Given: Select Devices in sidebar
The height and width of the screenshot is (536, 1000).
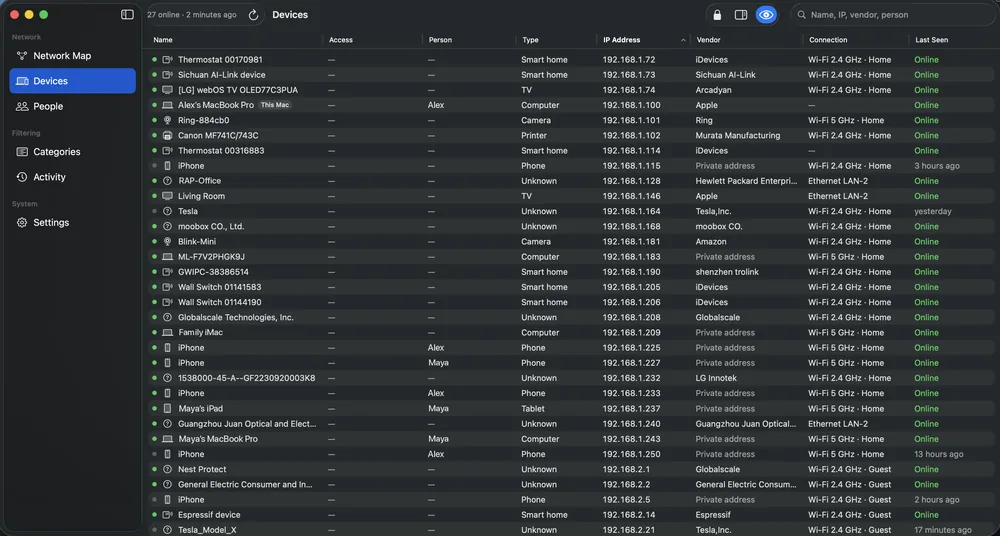Looking at the screenshot, I should (72, 81).
